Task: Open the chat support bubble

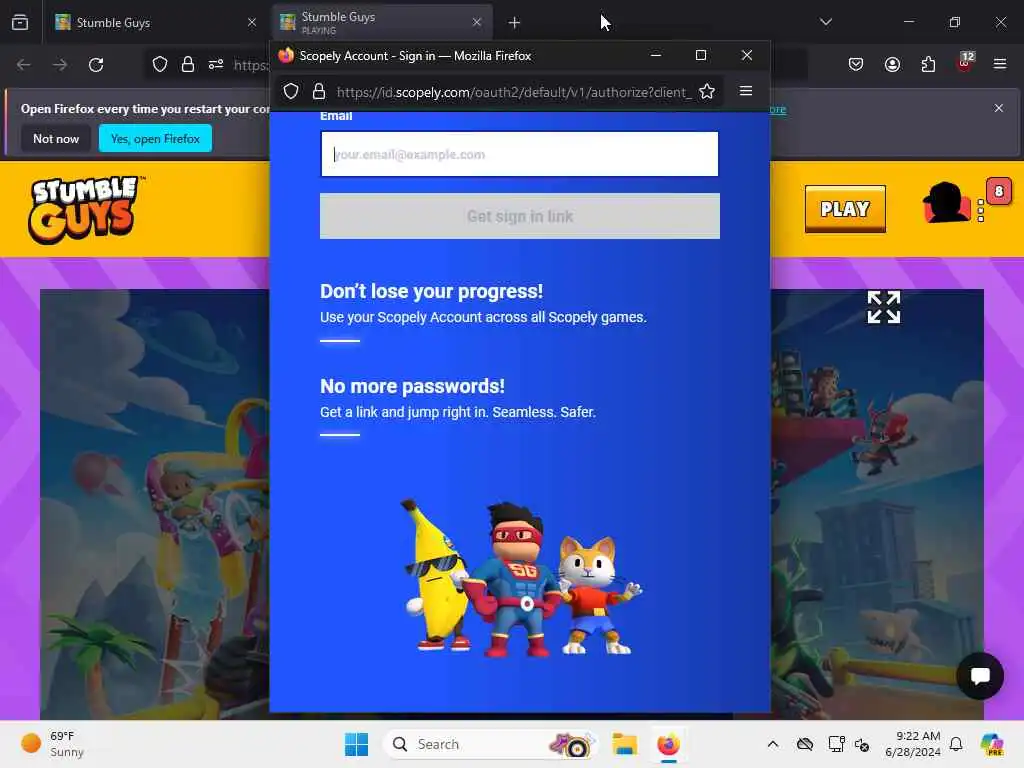Action: (x=980, y=675)
